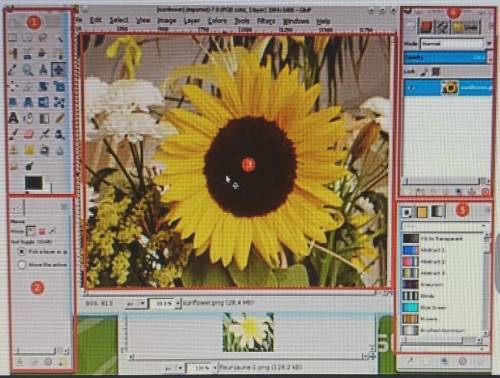Open the Filters menu
Screen dimensions: 500x378
pyautogui.click(x=266, y=21)
